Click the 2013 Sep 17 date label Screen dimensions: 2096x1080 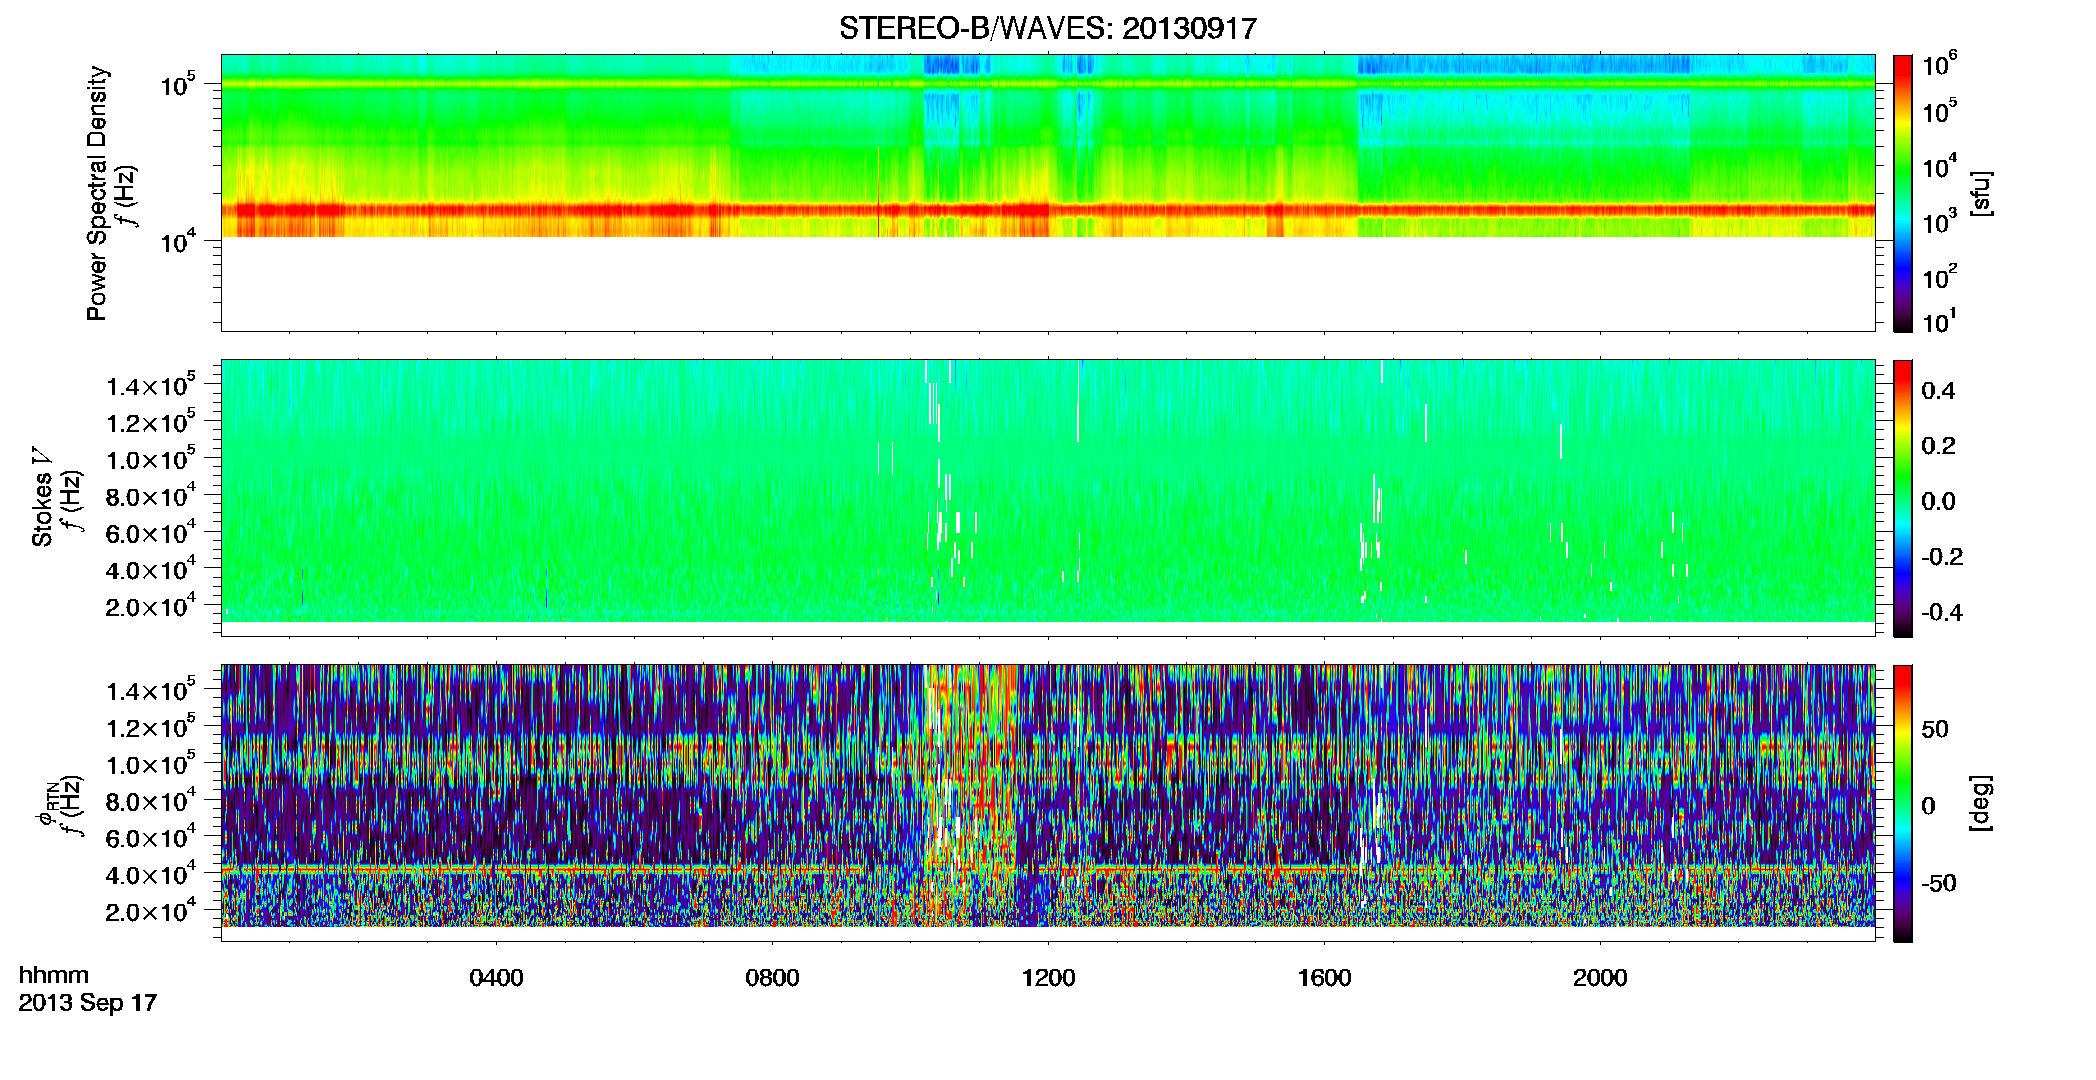pyautogui.click(x=88, y=1003)
